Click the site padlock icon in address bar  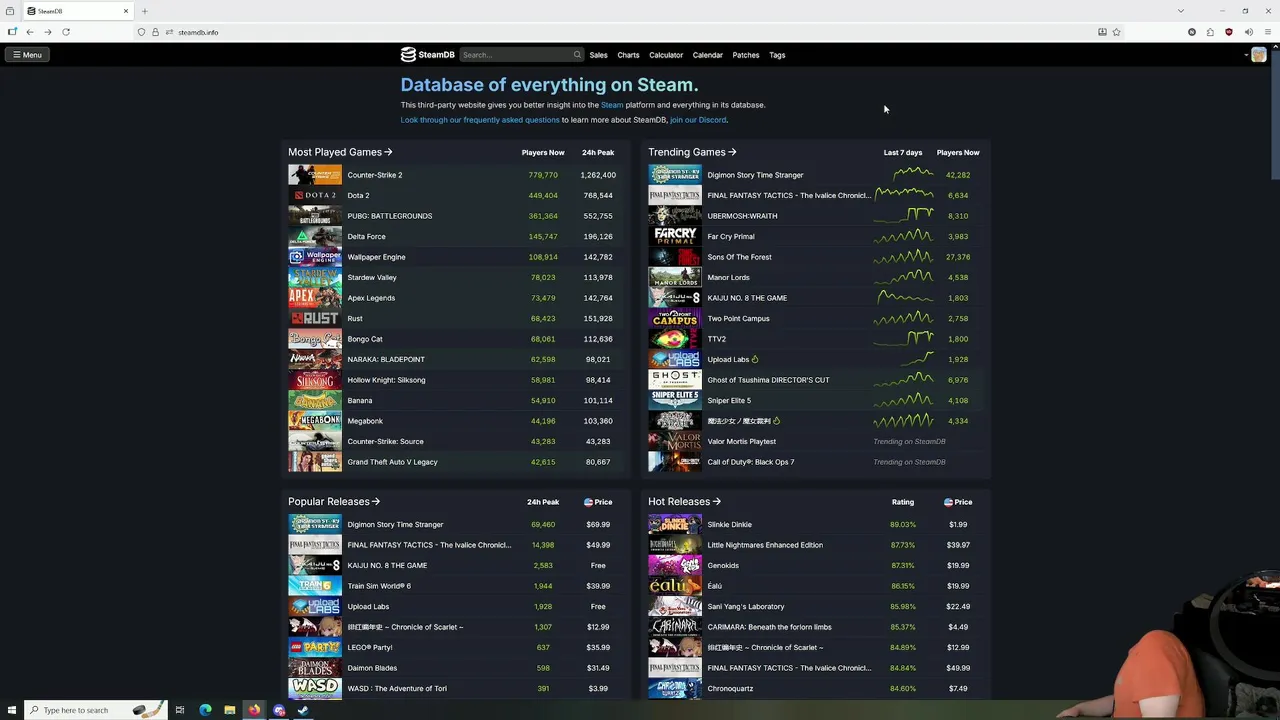(x=155, y=32)
